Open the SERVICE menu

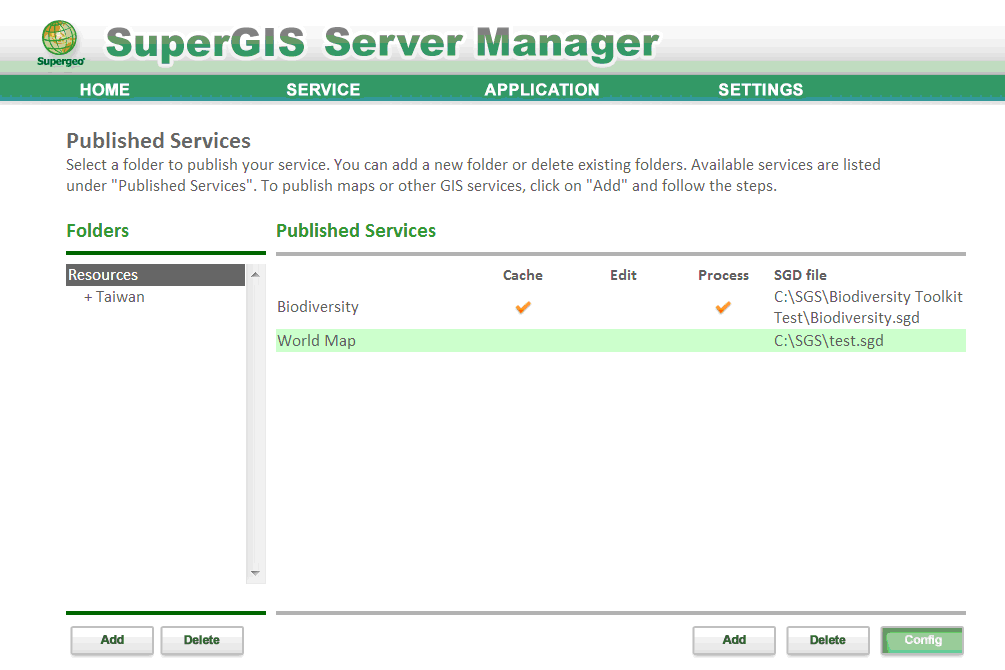coord(323,89)
